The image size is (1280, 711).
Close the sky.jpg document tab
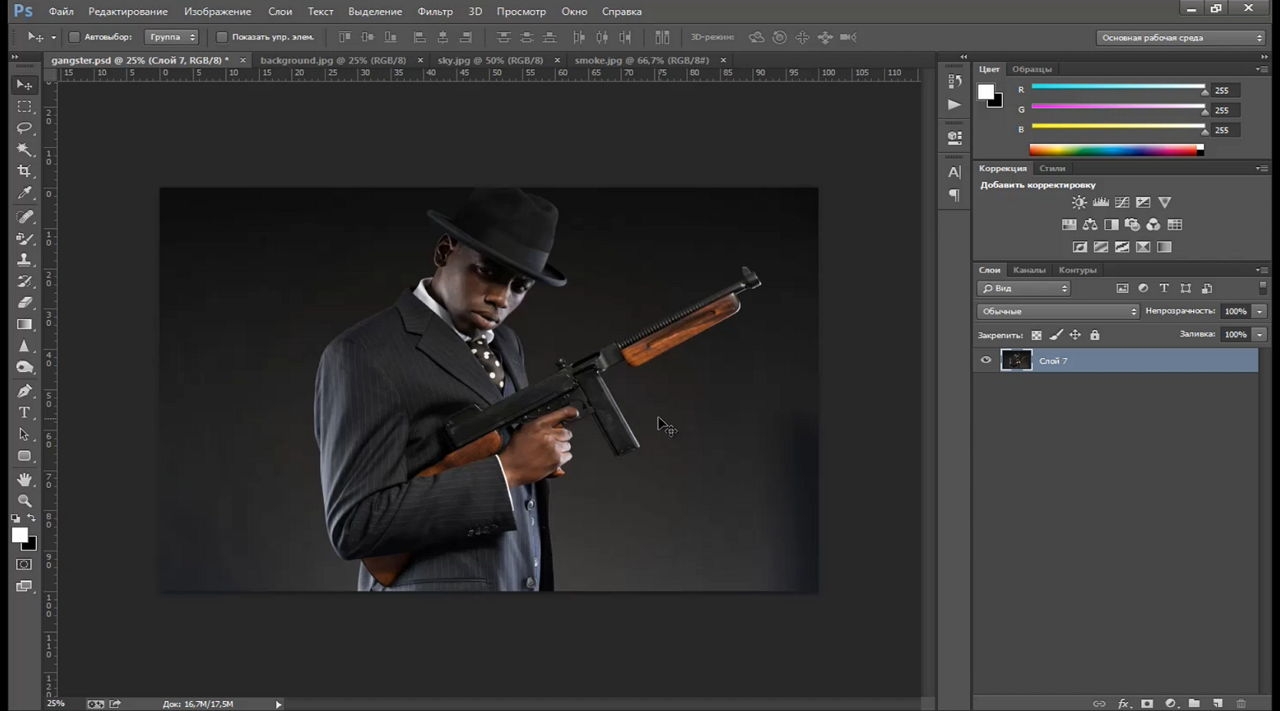557,60
